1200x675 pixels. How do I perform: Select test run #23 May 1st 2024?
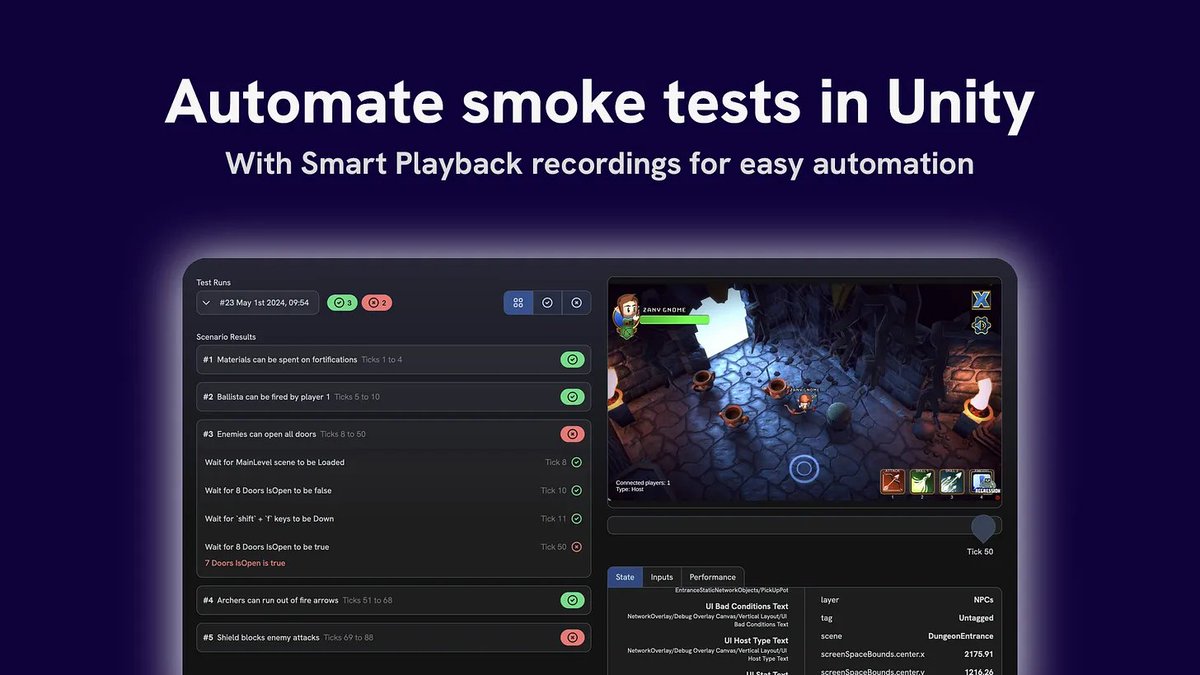pyautogui.click(x=258, y=302)
